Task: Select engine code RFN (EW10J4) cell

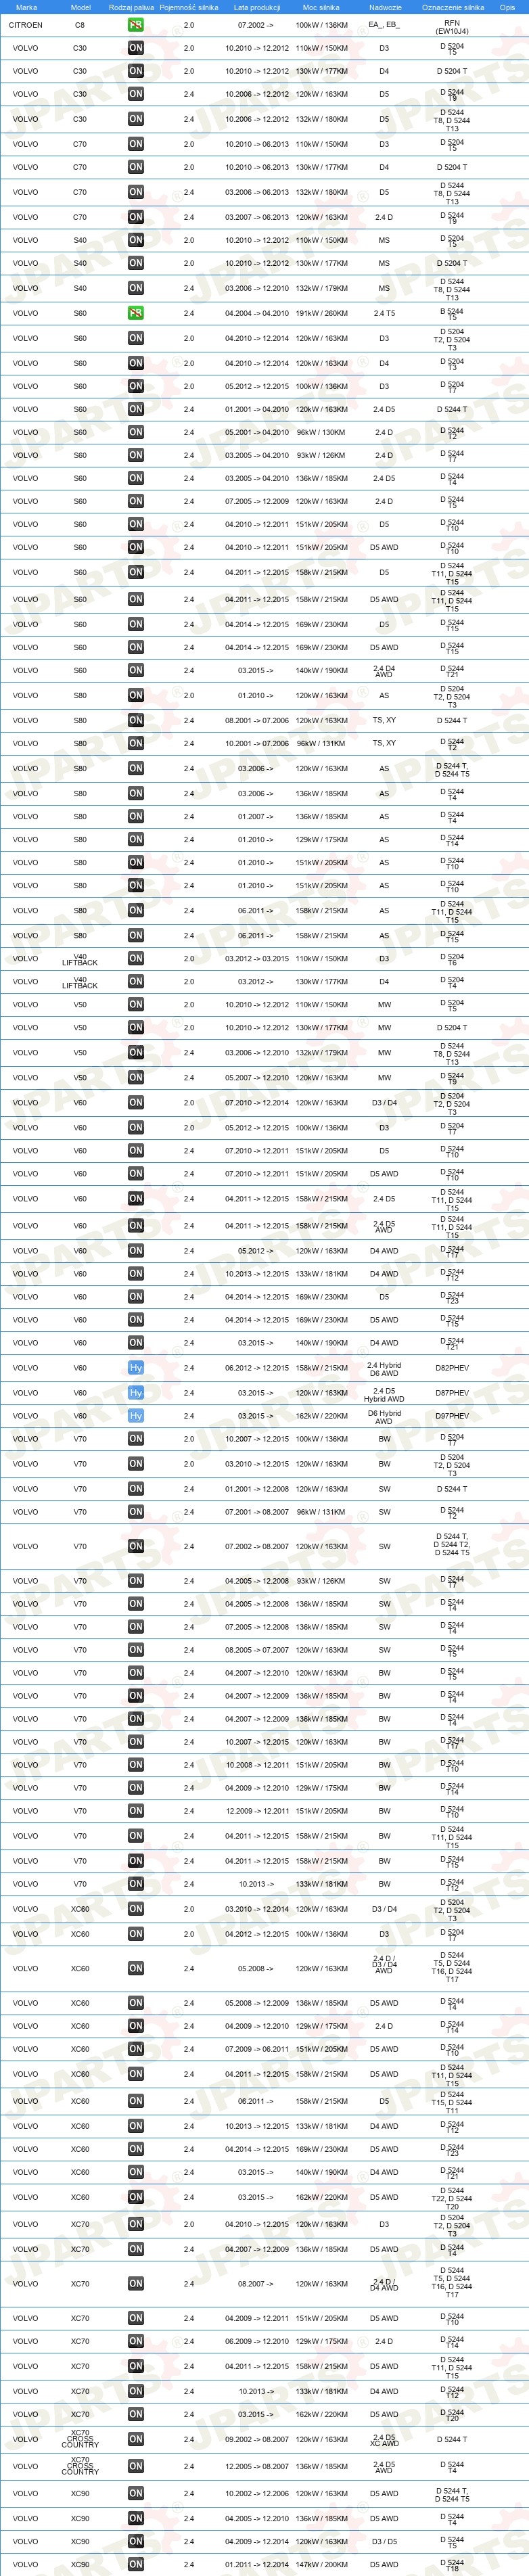Action: (x=452, y=26)
